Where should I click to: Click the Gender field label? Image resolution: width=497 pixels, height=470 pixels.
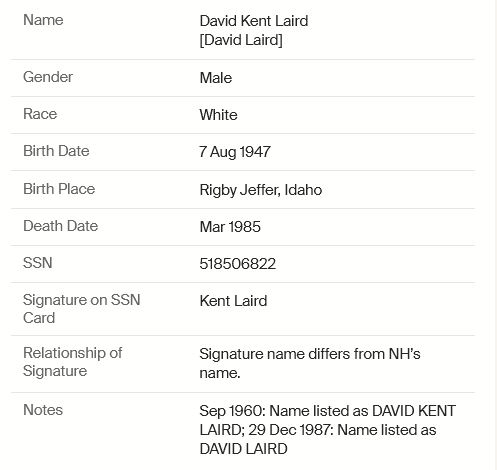[x=48, y=77]
